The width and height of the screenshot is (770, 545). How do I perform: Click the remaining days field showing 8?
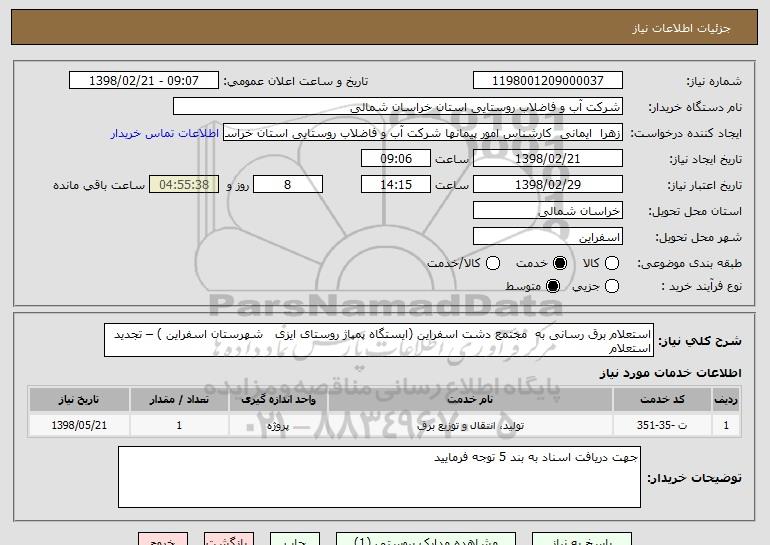[288, 185]
